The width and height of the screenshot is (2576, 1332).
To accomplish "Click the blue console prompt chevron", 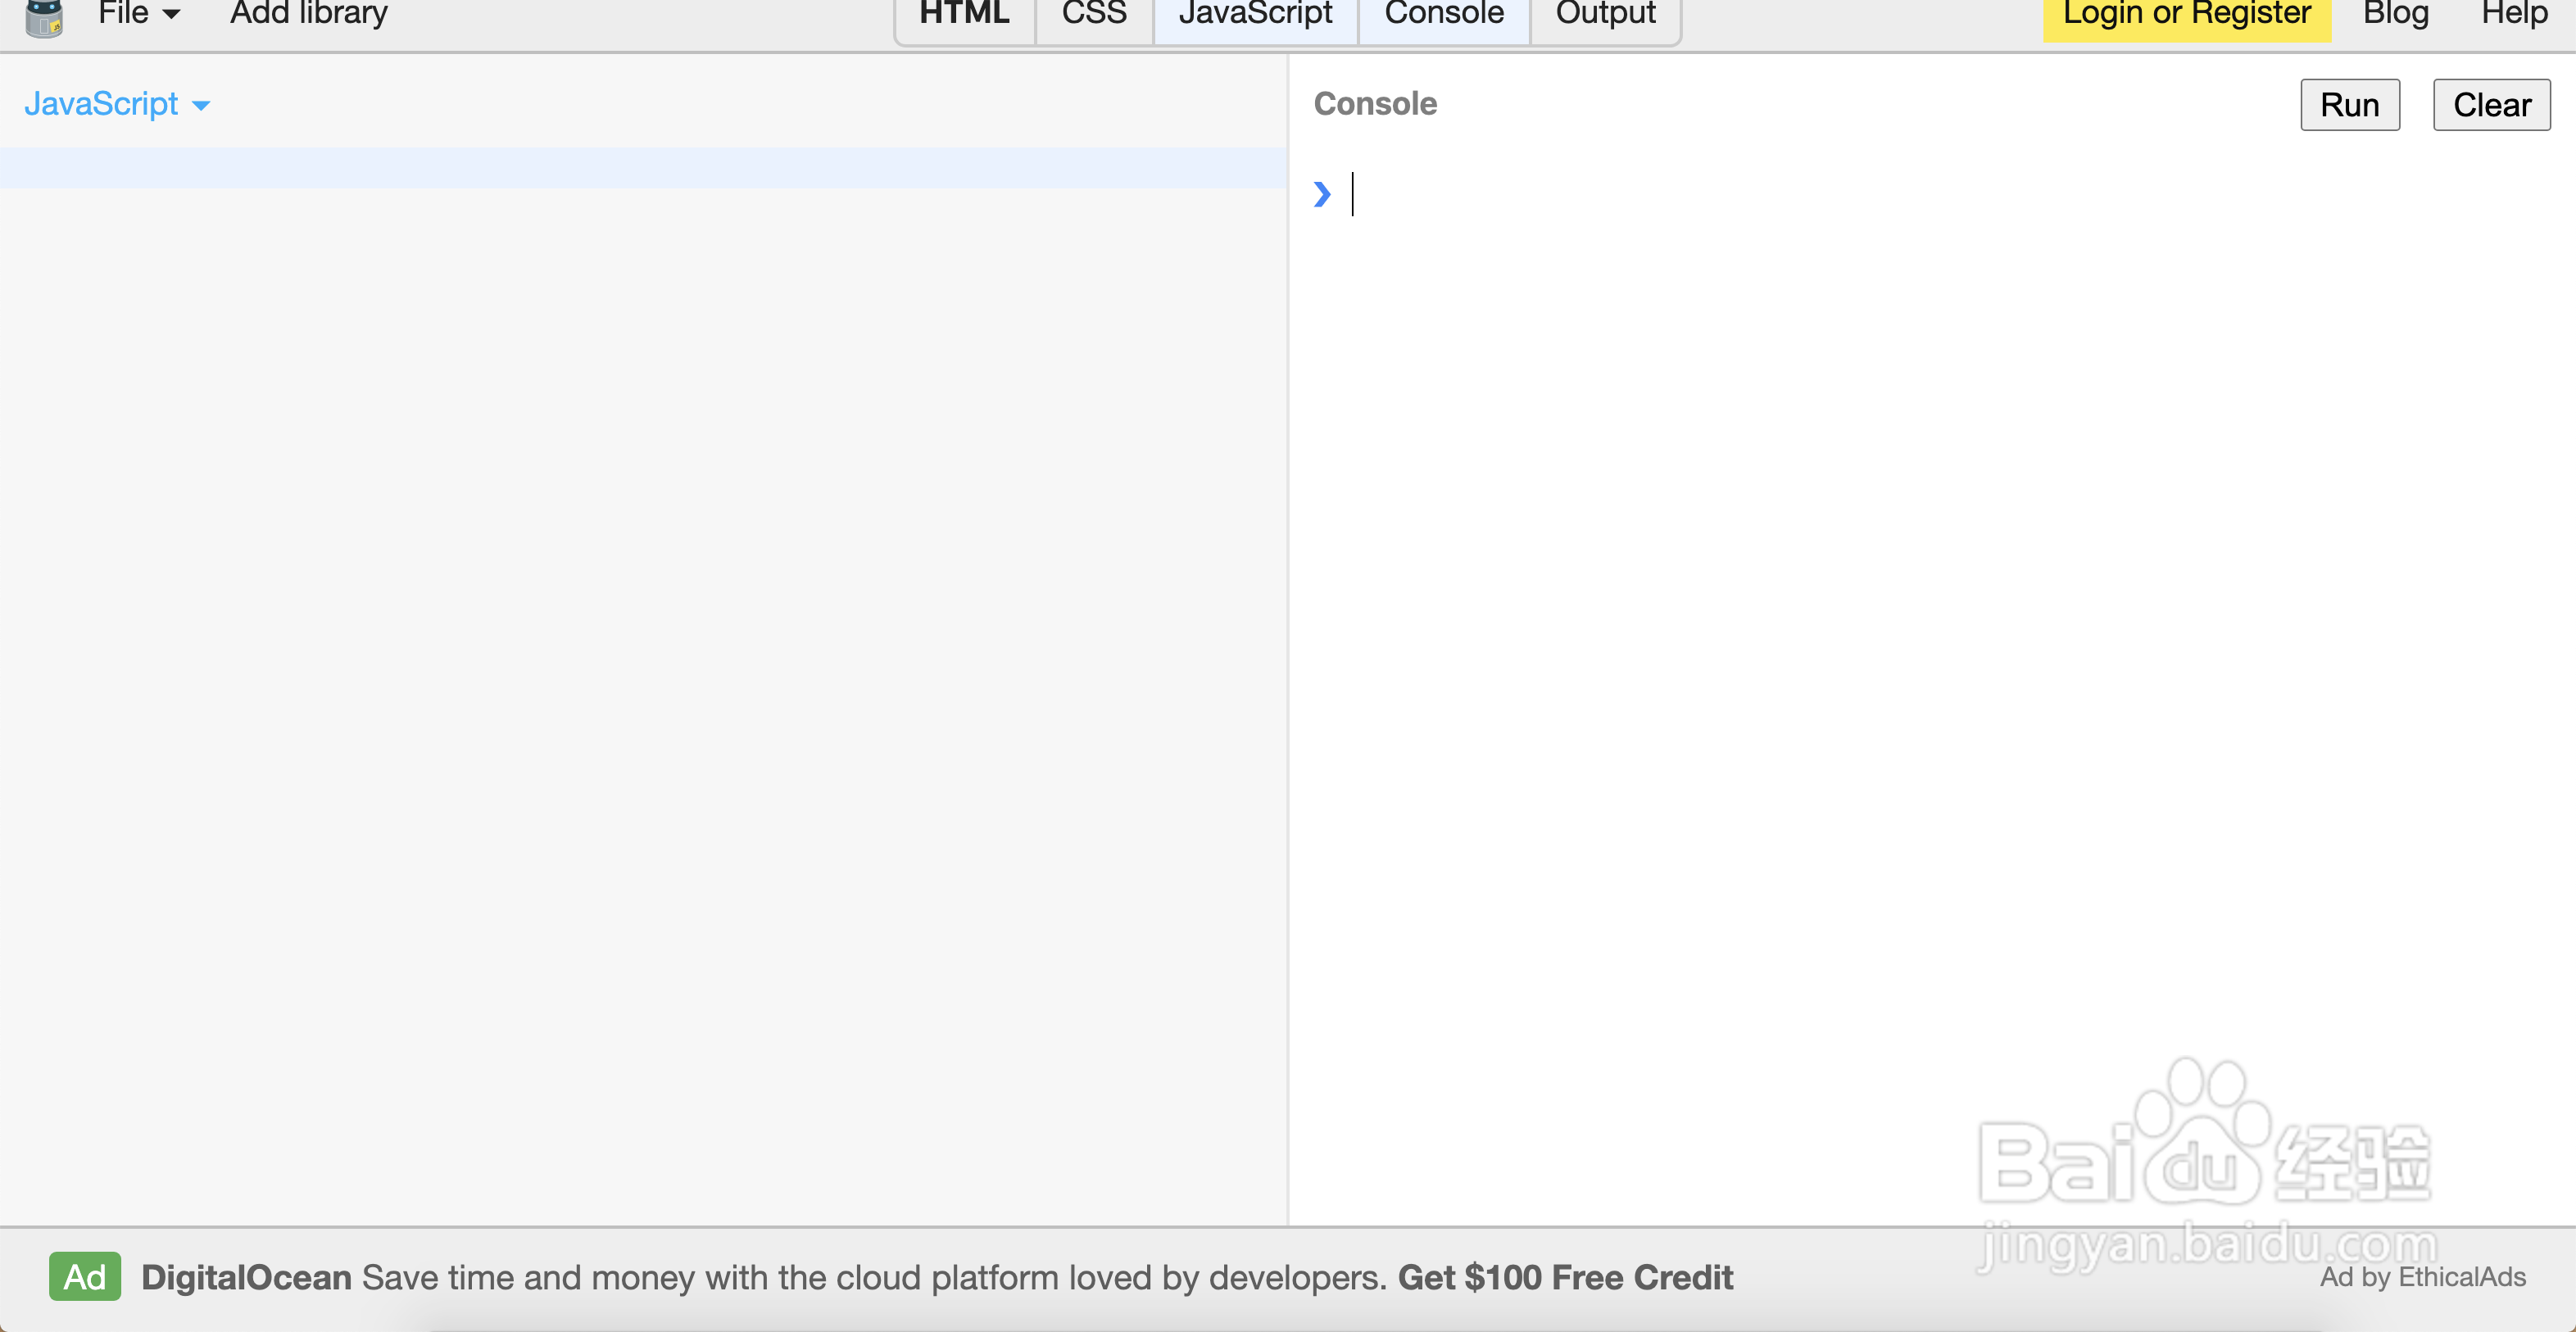I will point(1322,194).
